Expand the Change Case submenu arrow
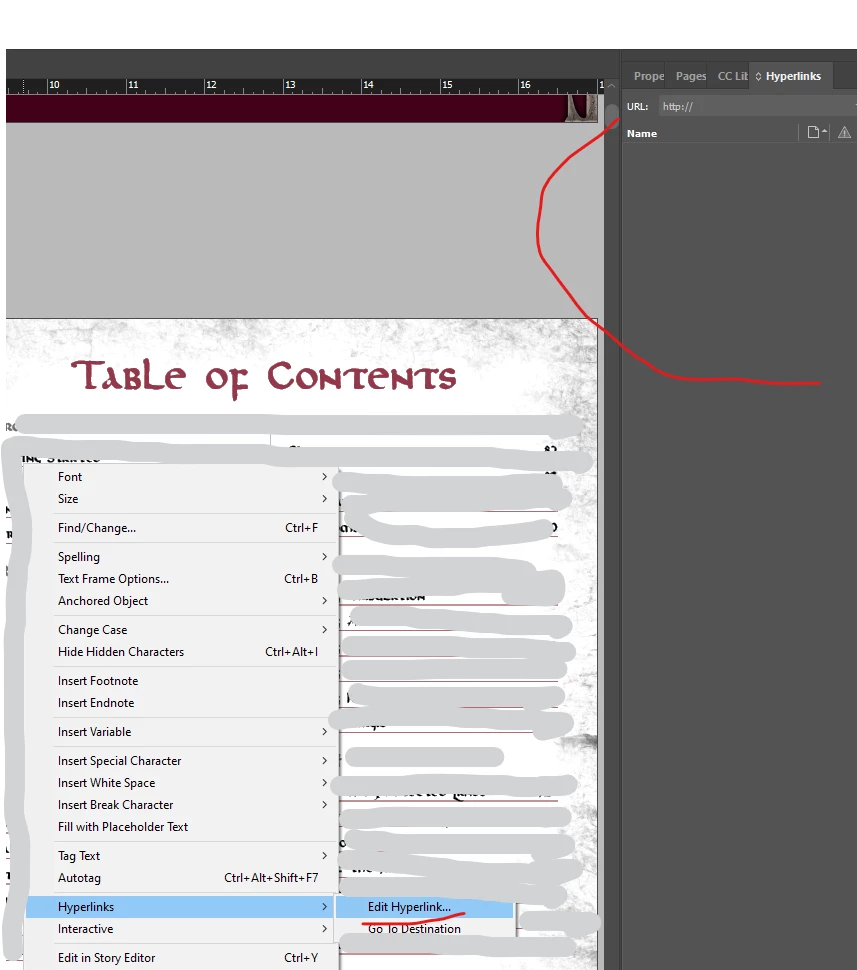857x970 pixels. click(x=324, y=630)
